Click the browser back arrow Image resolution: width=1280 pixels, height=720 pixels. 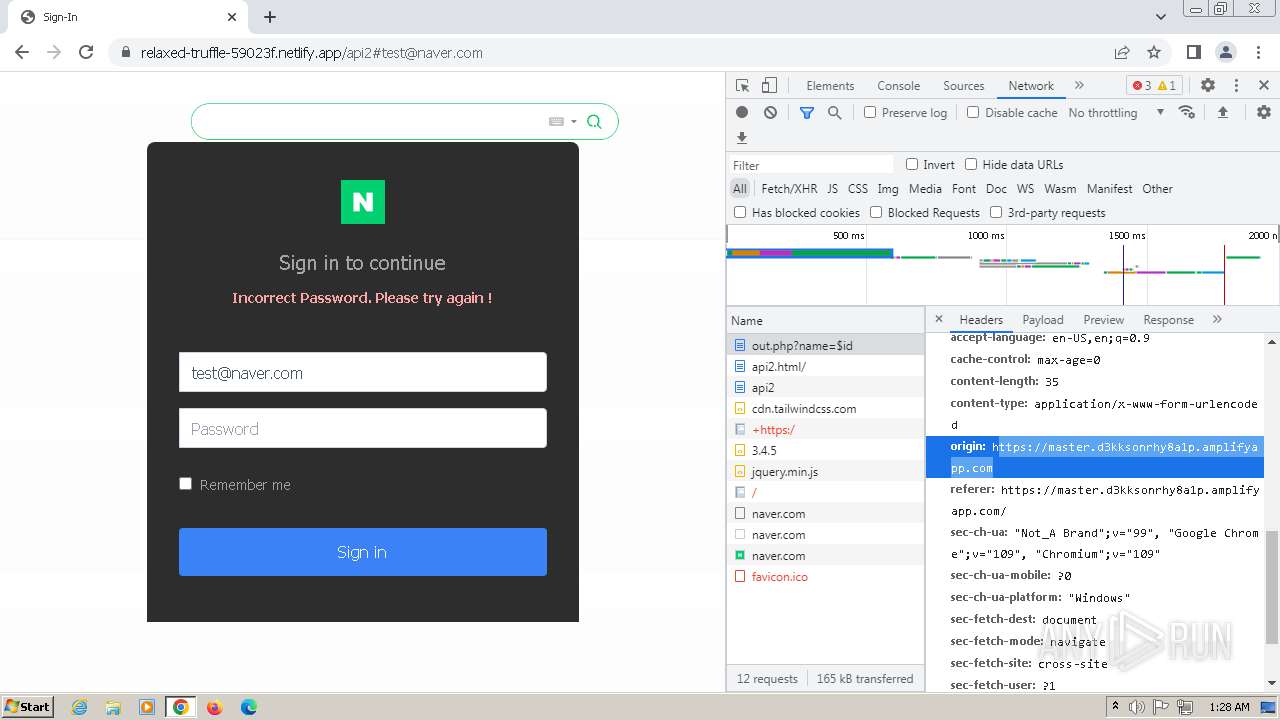pos(22,52)
